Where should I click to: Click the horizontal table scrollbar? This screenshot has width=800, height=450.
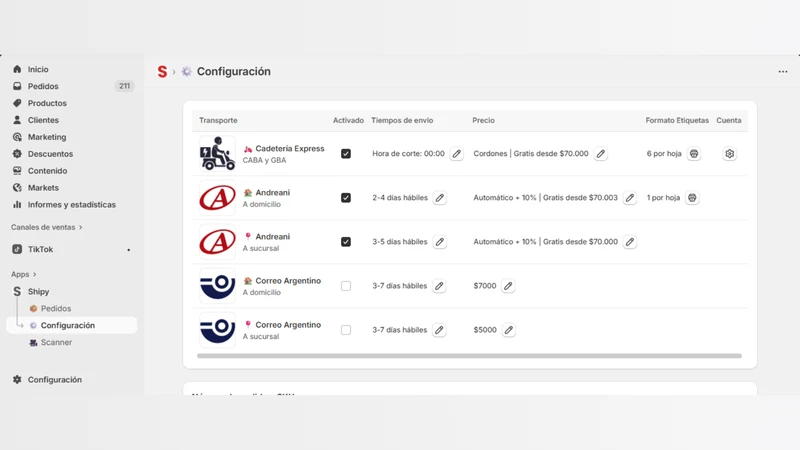[469, 356]
